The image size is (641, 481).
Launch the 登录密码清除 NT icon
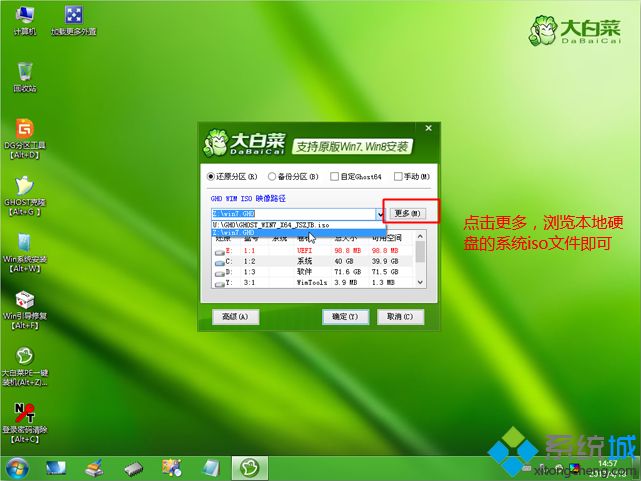pyautogui.click(x=25, y=423)
